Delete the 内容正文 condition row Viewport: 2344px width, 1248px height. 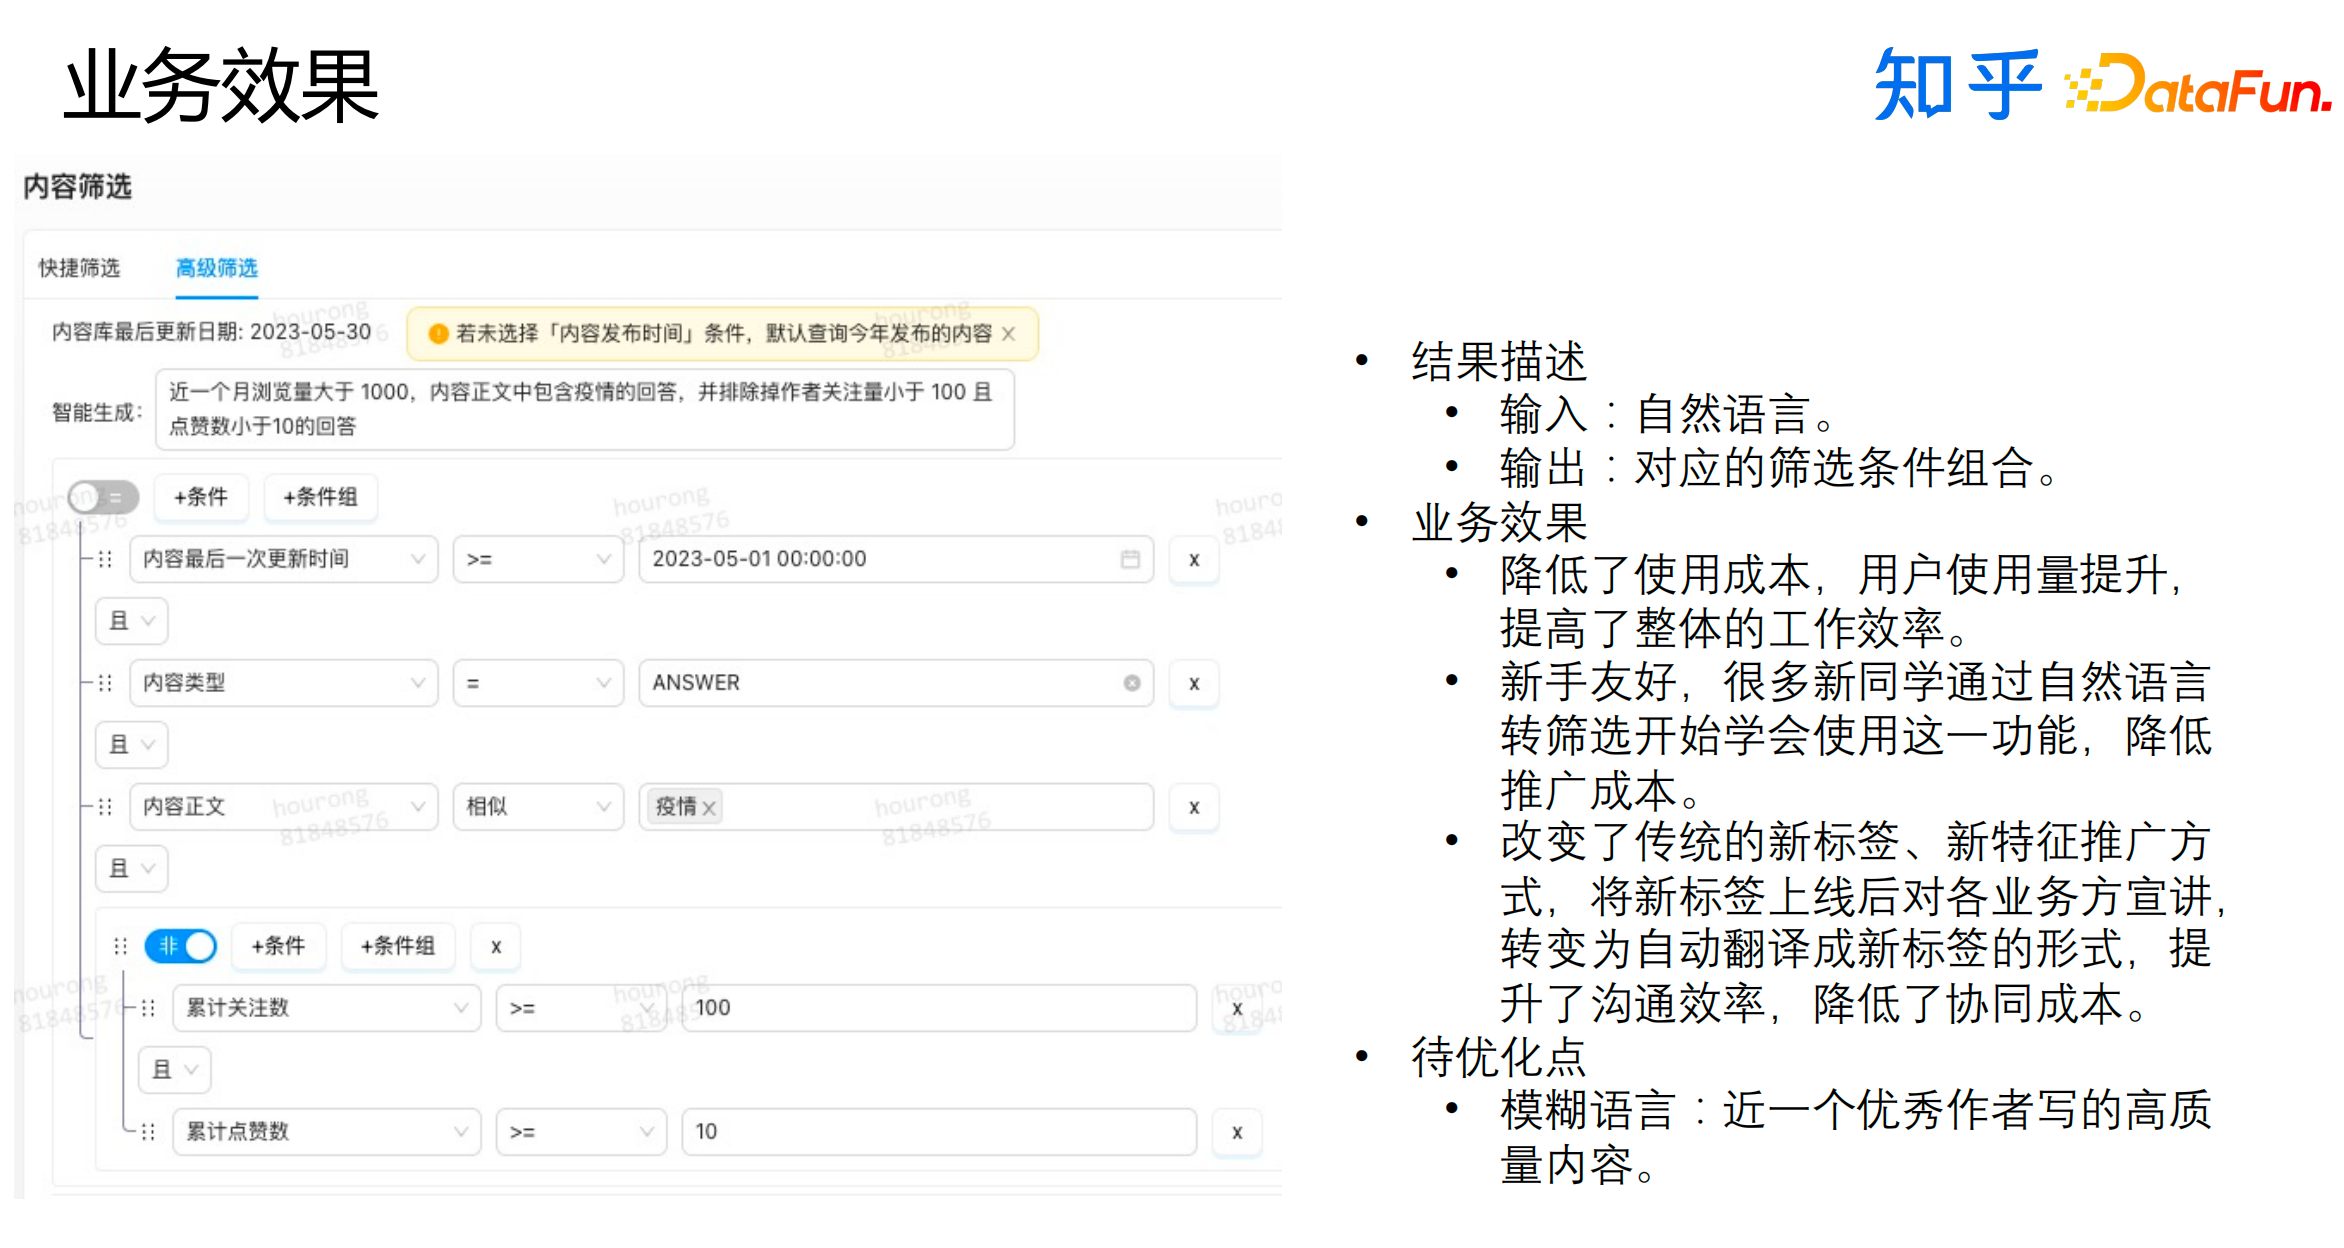1193,808
